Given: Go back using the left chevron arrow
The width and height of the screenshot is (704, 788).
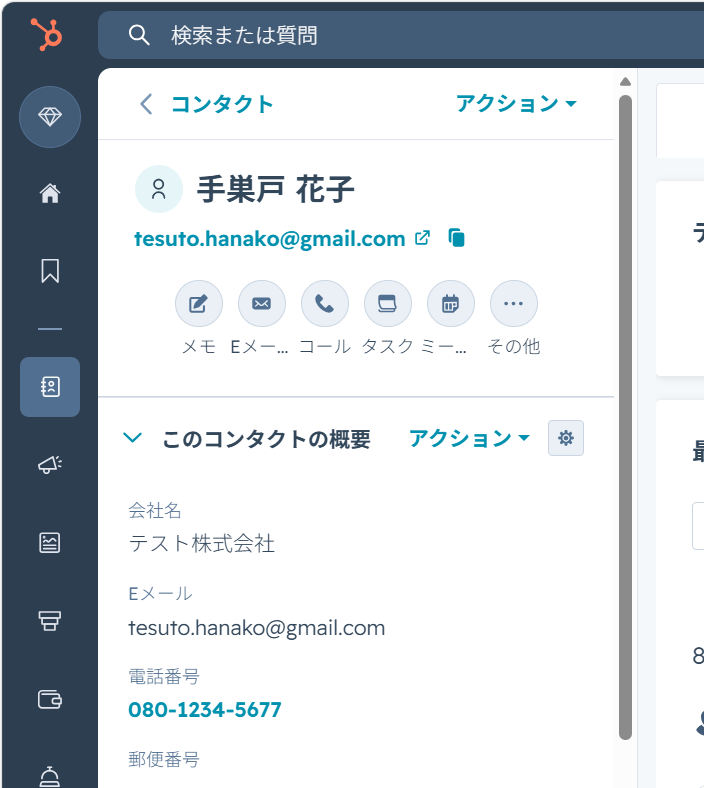Looking at the screenshot, I should click(146, 104).
